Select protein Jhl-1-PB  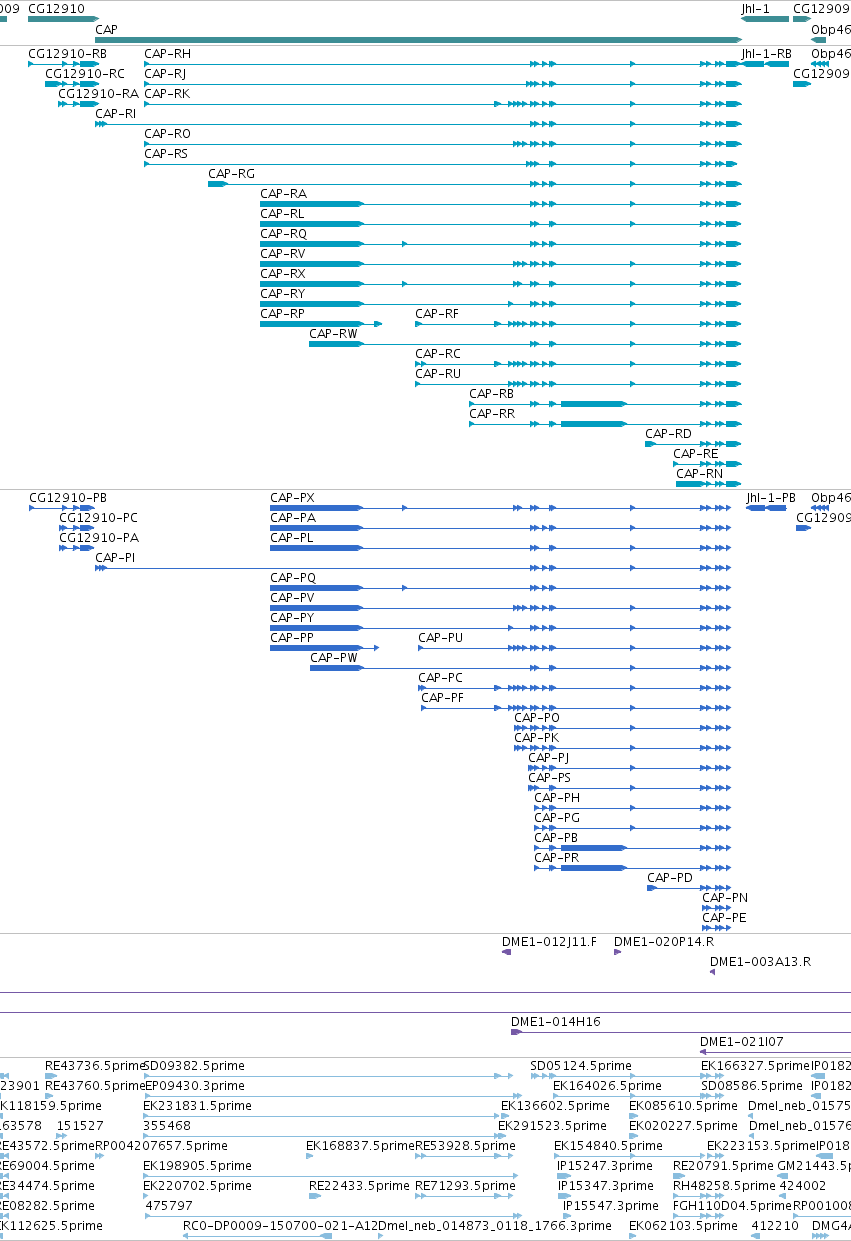(x=768, y=508)
